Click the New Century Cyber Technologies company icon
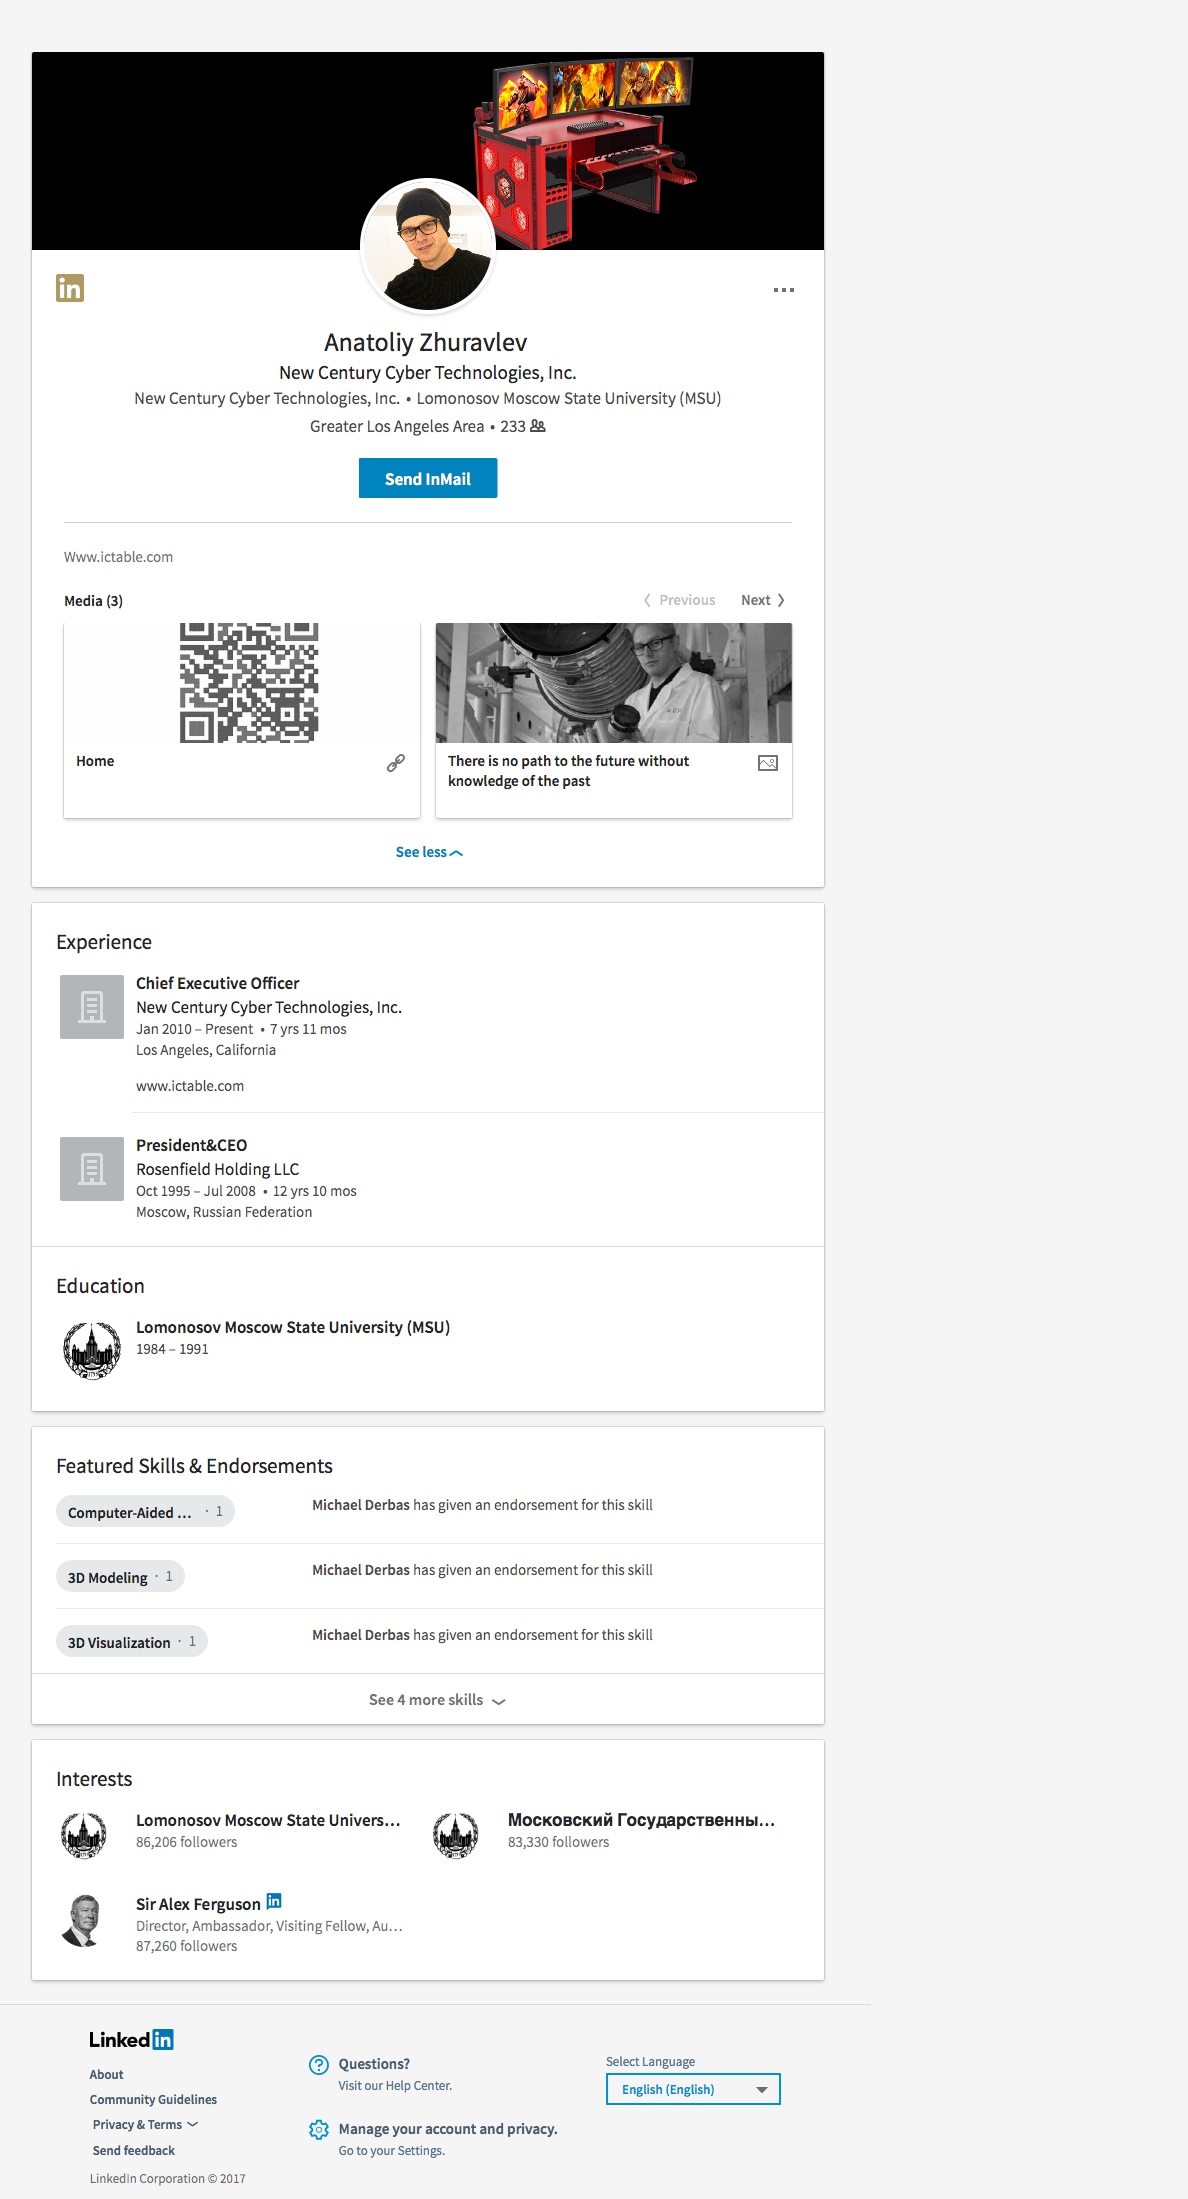Viewport: 1188px width, 2199px height. pos(92,1007)
